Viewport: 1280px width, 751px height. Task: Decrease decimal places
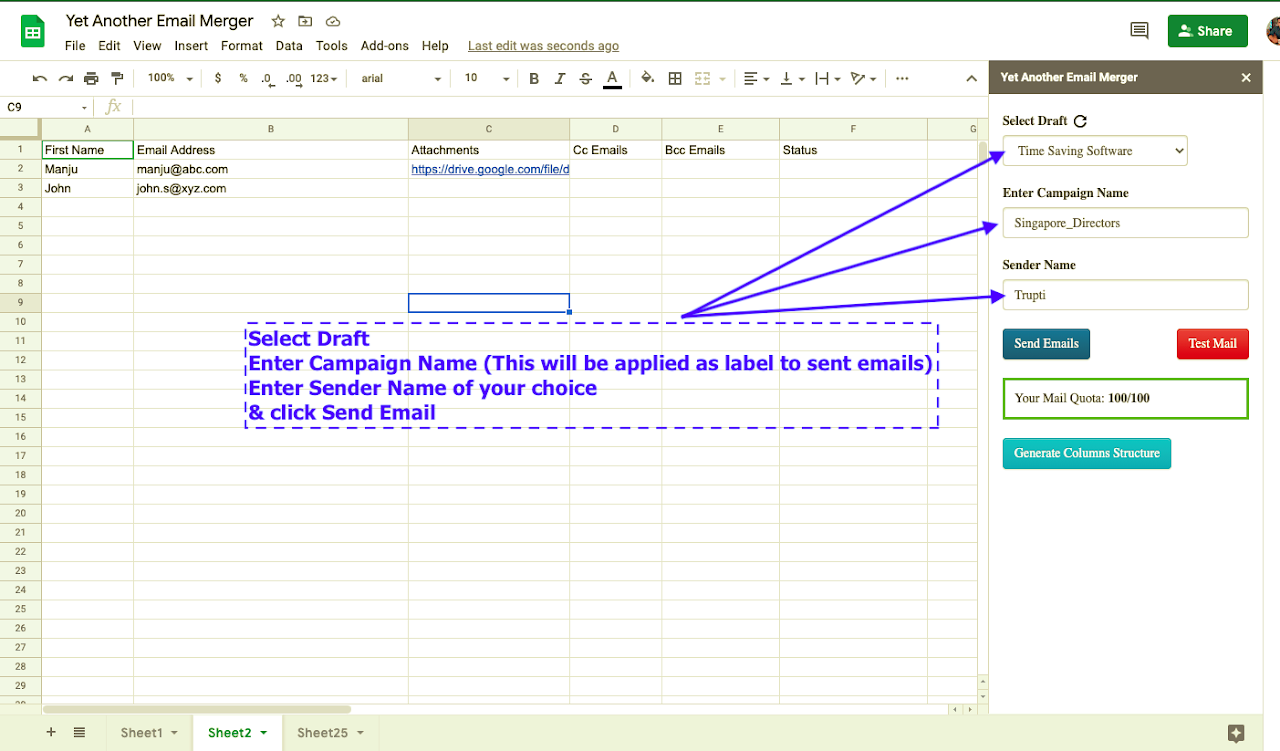(268, 78)
